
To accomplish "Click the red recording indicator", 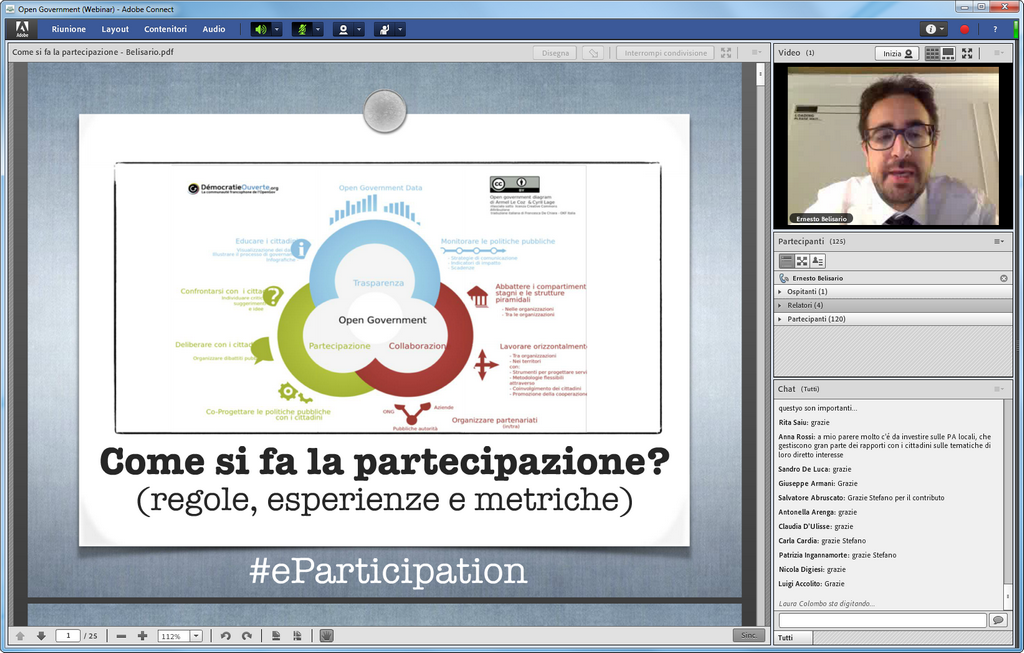I will tap(965, 29).
